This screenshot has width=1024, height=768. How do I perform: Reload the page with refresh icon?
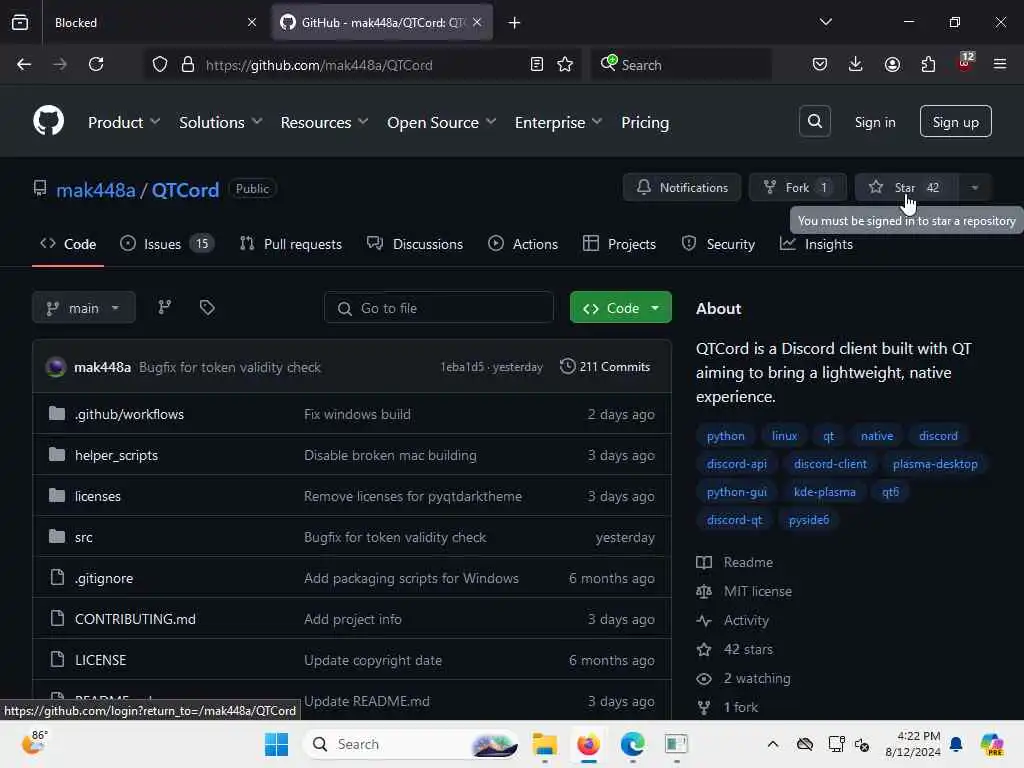coord(96,65)
